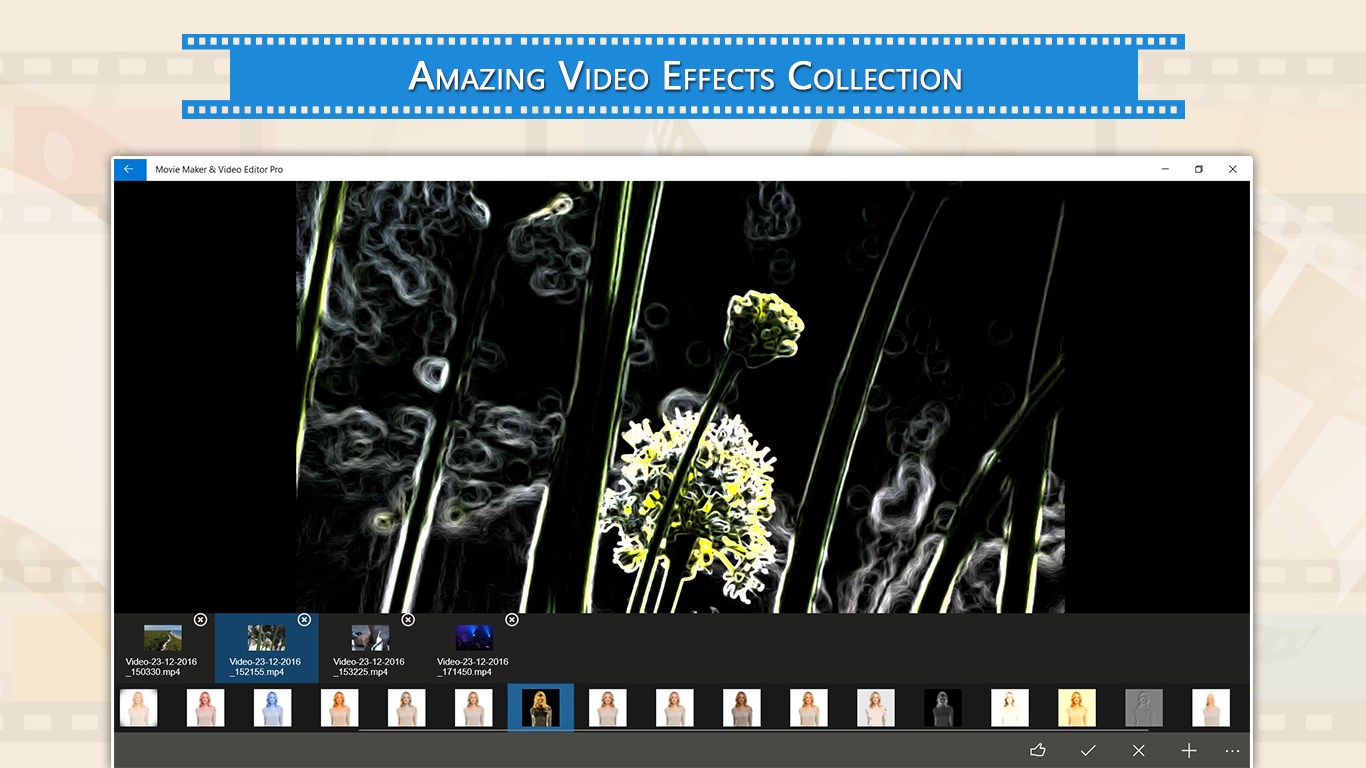
Task: Remove Video-23-12-2016_171450.mp4 with its x icon
Action: point(512,620)
